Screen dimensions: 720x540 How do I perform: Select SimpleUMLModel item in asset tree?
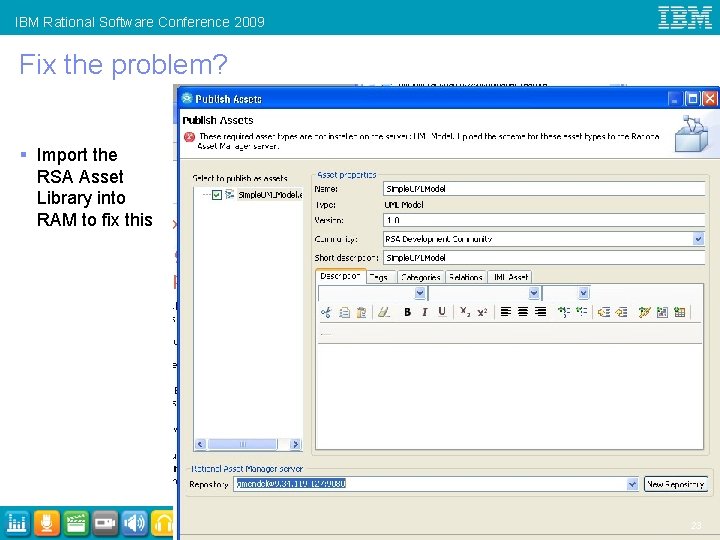(x=270, y=195)
